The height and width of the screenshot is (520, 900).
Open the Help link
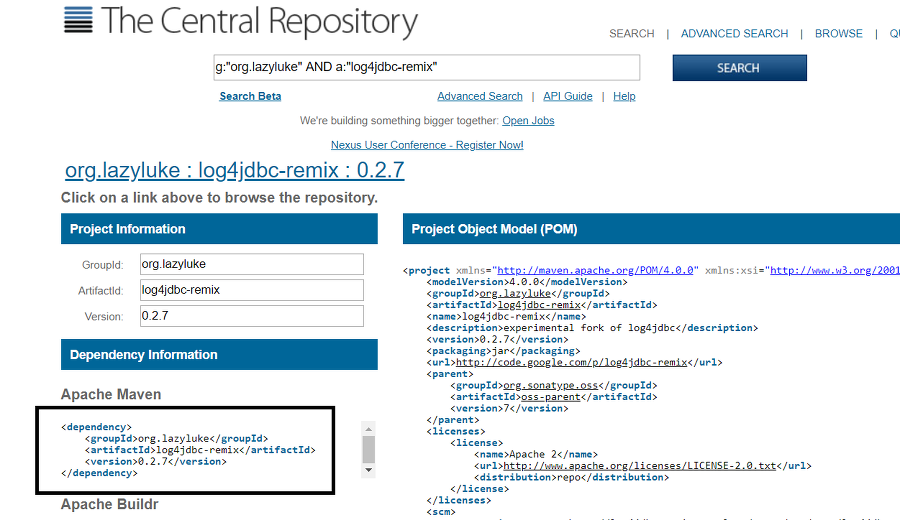coord(624,96)
